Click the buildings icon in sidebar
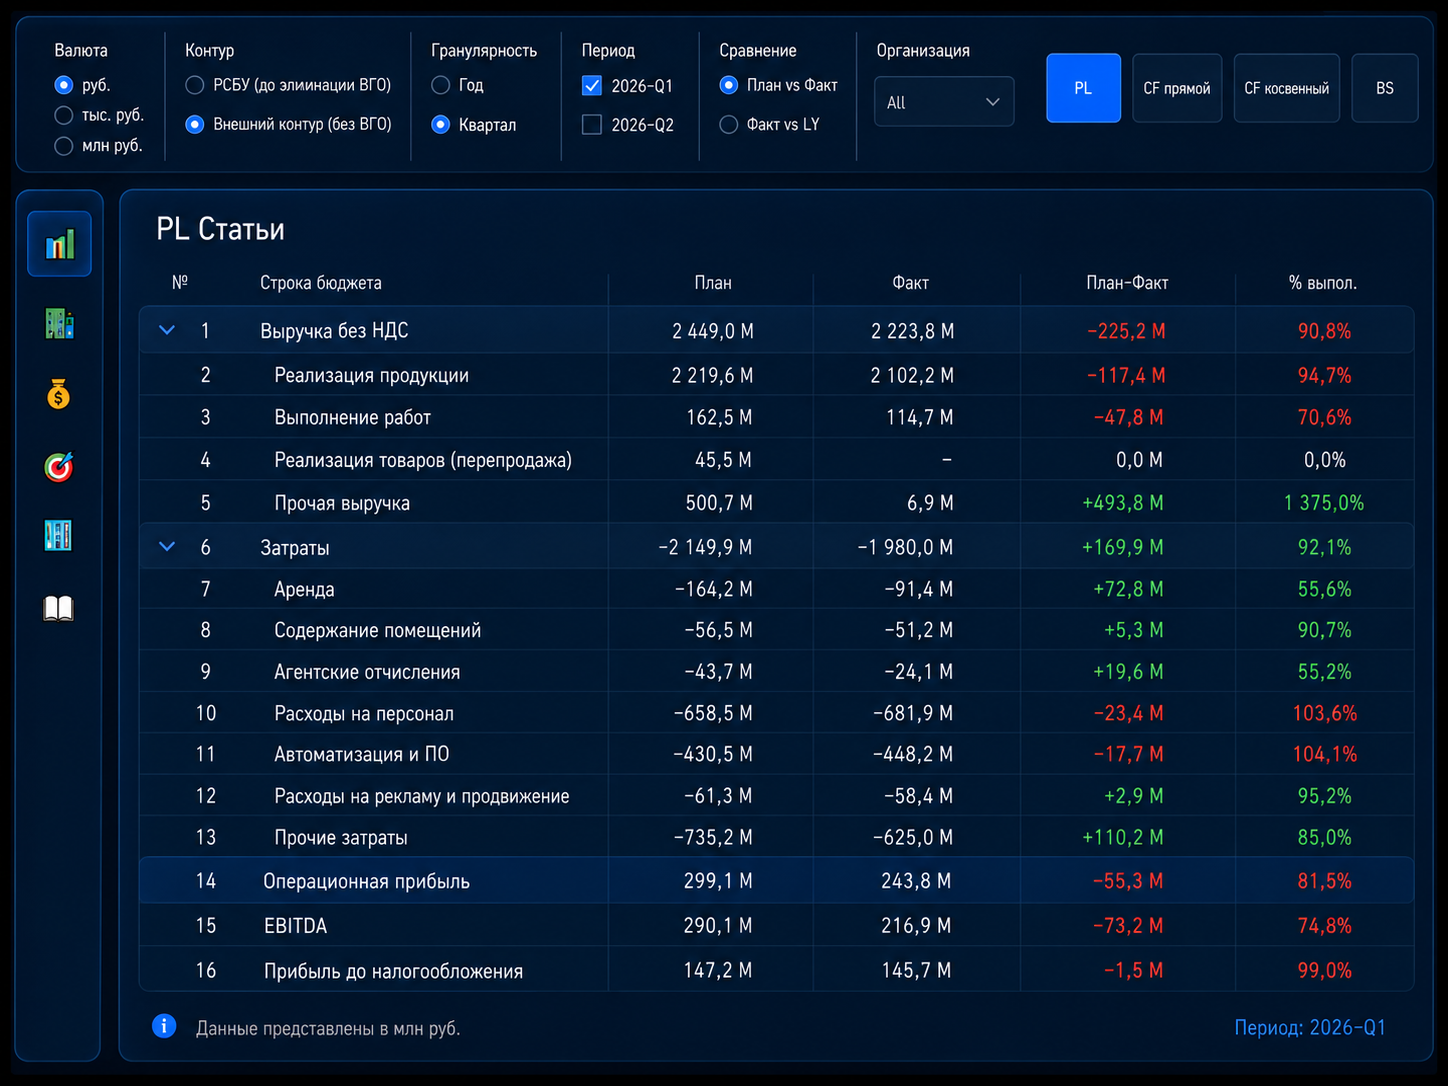1448x1086 pixels. (x=59, y=323)
